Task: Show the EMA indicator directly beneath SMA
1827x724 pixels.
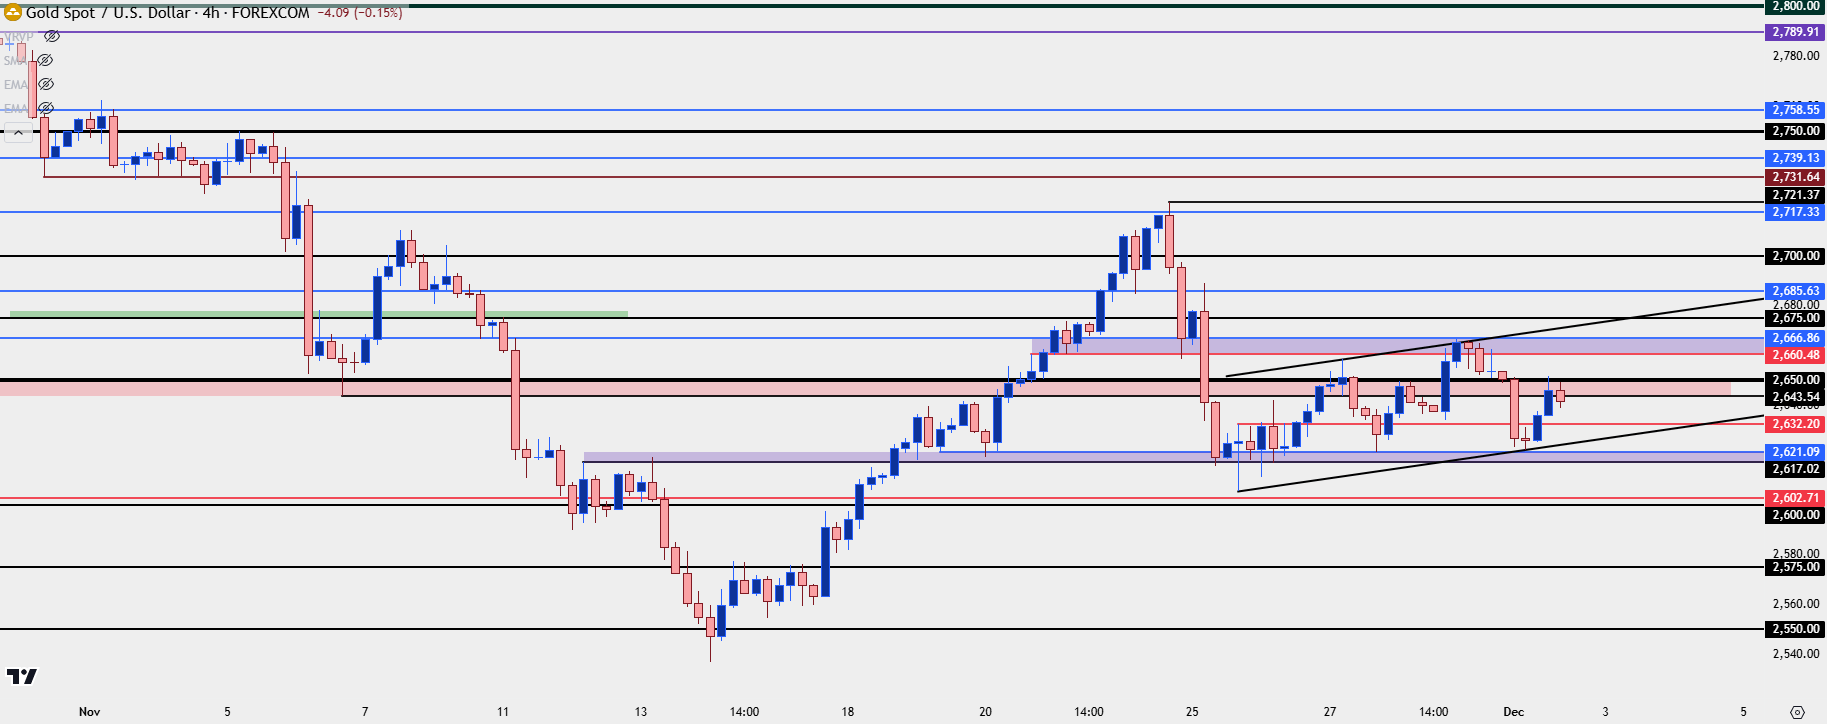Action: pos(45,84)
